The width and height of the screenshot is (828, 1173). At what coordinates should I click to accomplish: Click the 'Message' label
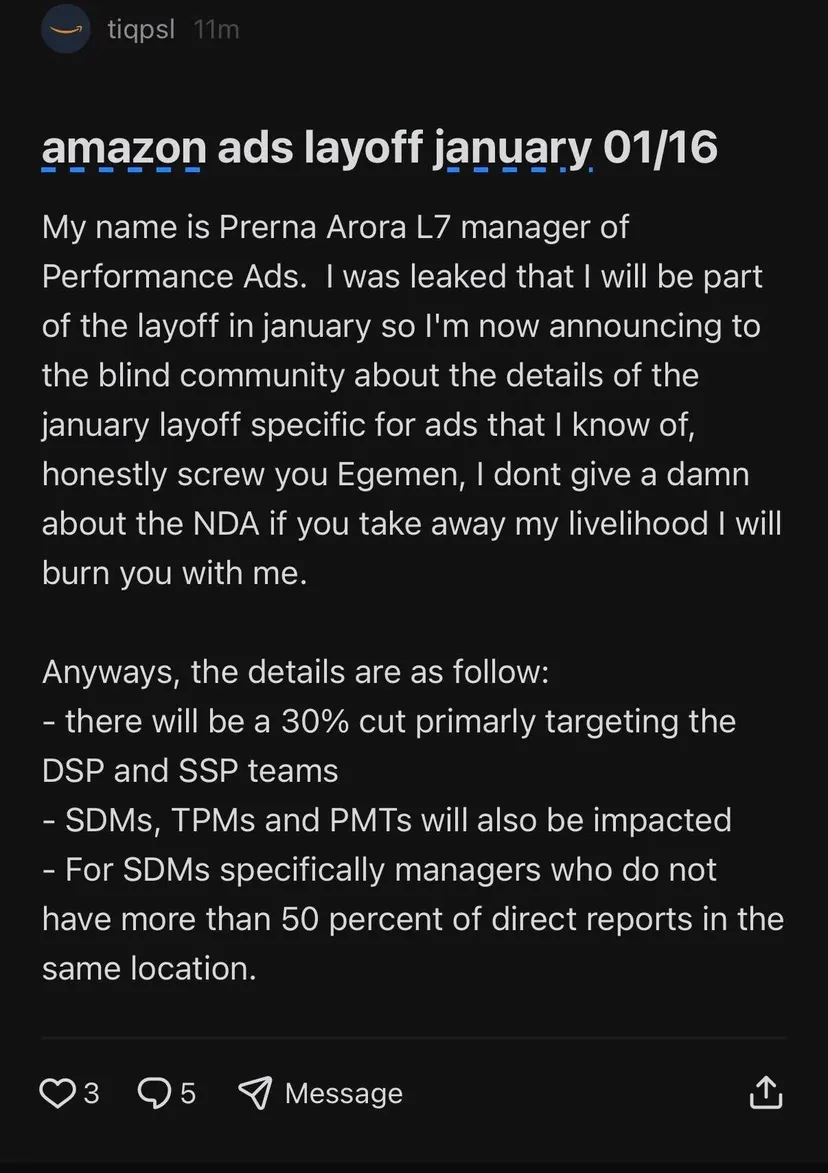pos(344,1094)
